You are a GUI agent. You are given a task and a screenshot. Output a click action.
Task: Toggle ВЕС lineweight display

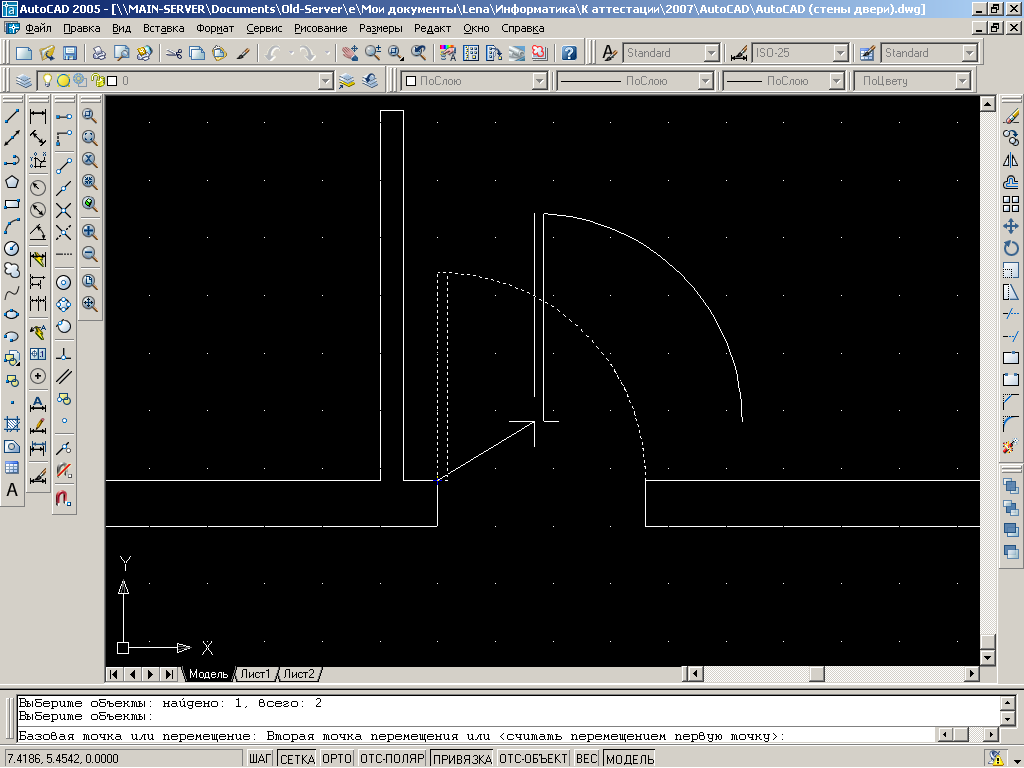[x=586, y=758]
